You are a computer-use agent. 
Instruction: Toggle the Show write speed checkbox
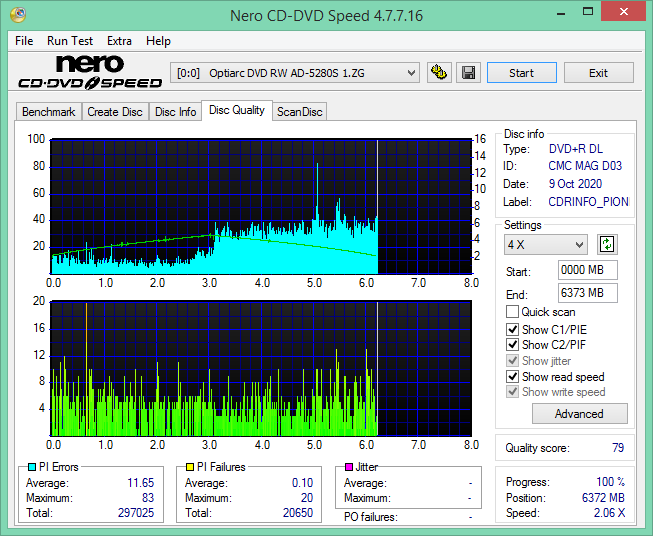click(512, 391)
